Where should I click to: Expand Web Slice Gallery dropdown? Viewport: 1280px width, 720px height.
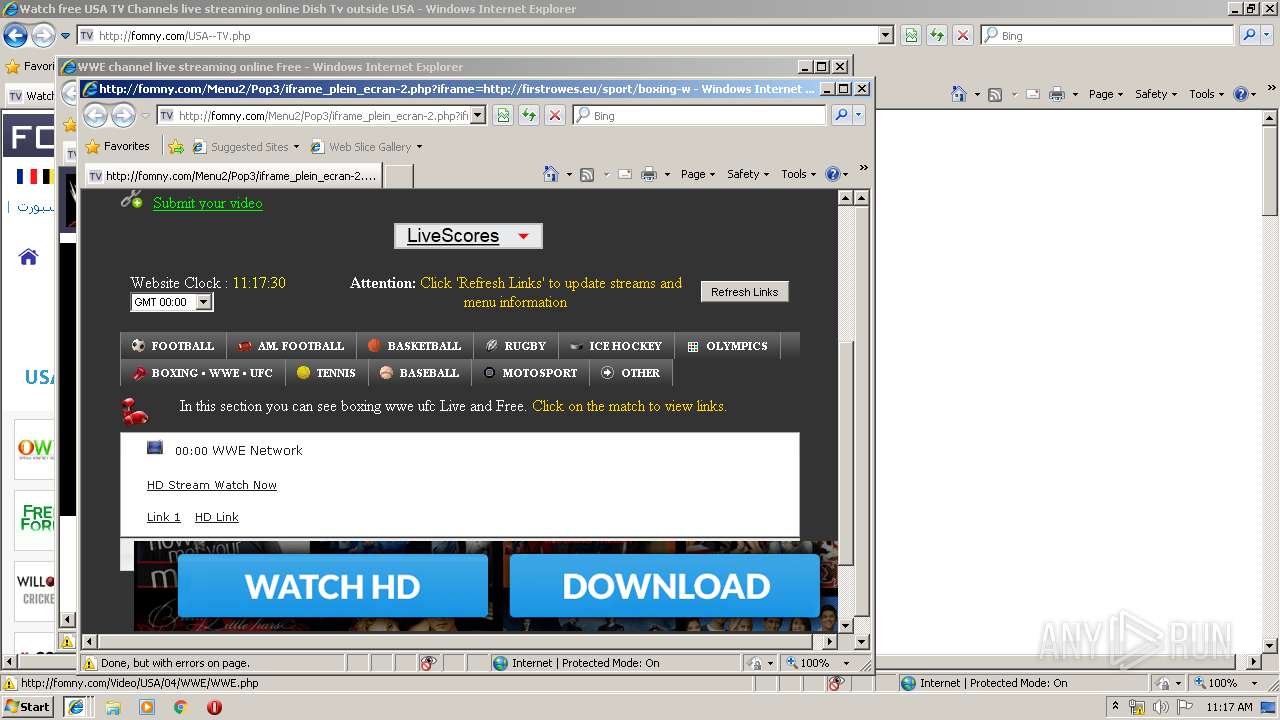click(x=419, y=147)
